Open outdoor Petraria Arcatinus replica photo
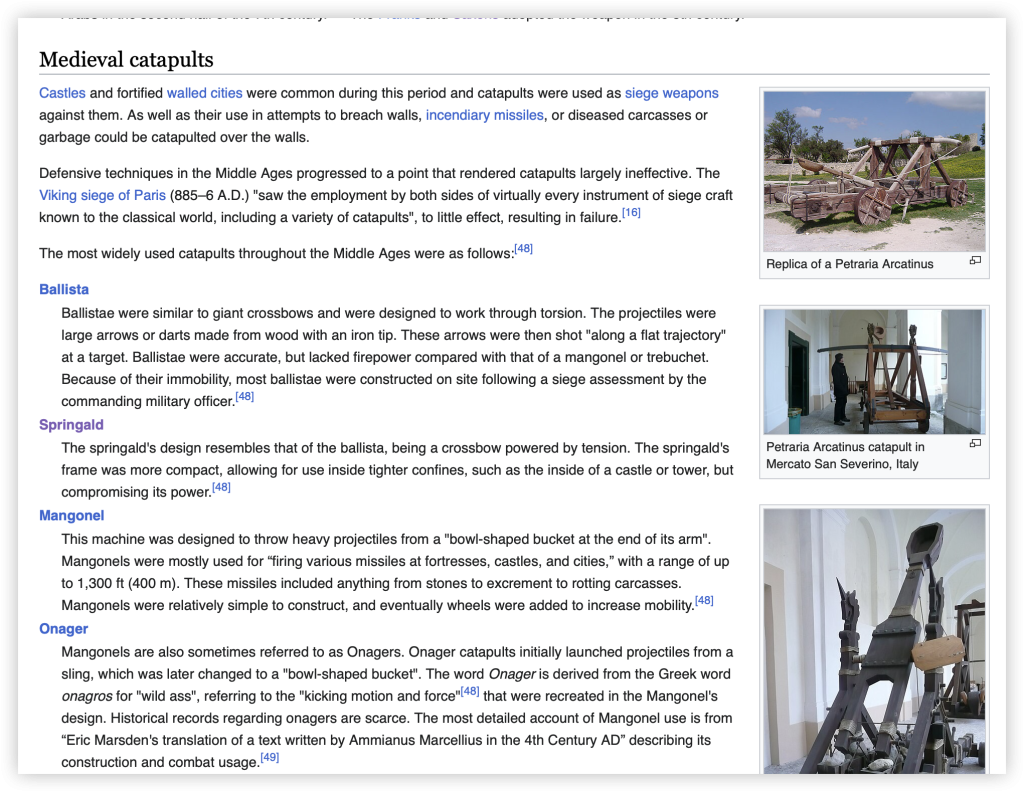1024x792 pixels. coord(874,171)
